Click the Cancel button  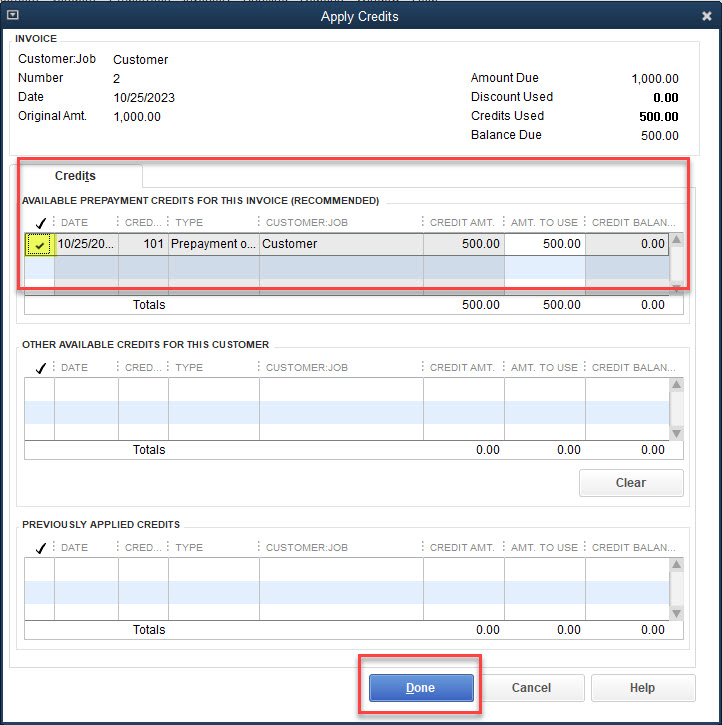coord(531,688)
